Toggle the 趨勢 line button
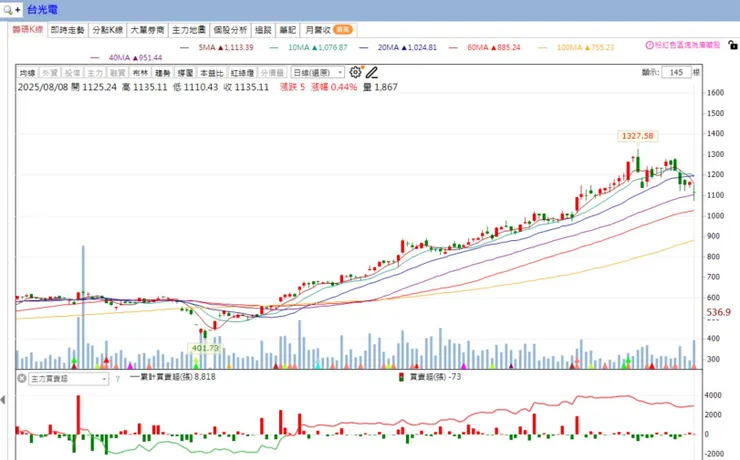 163,73
